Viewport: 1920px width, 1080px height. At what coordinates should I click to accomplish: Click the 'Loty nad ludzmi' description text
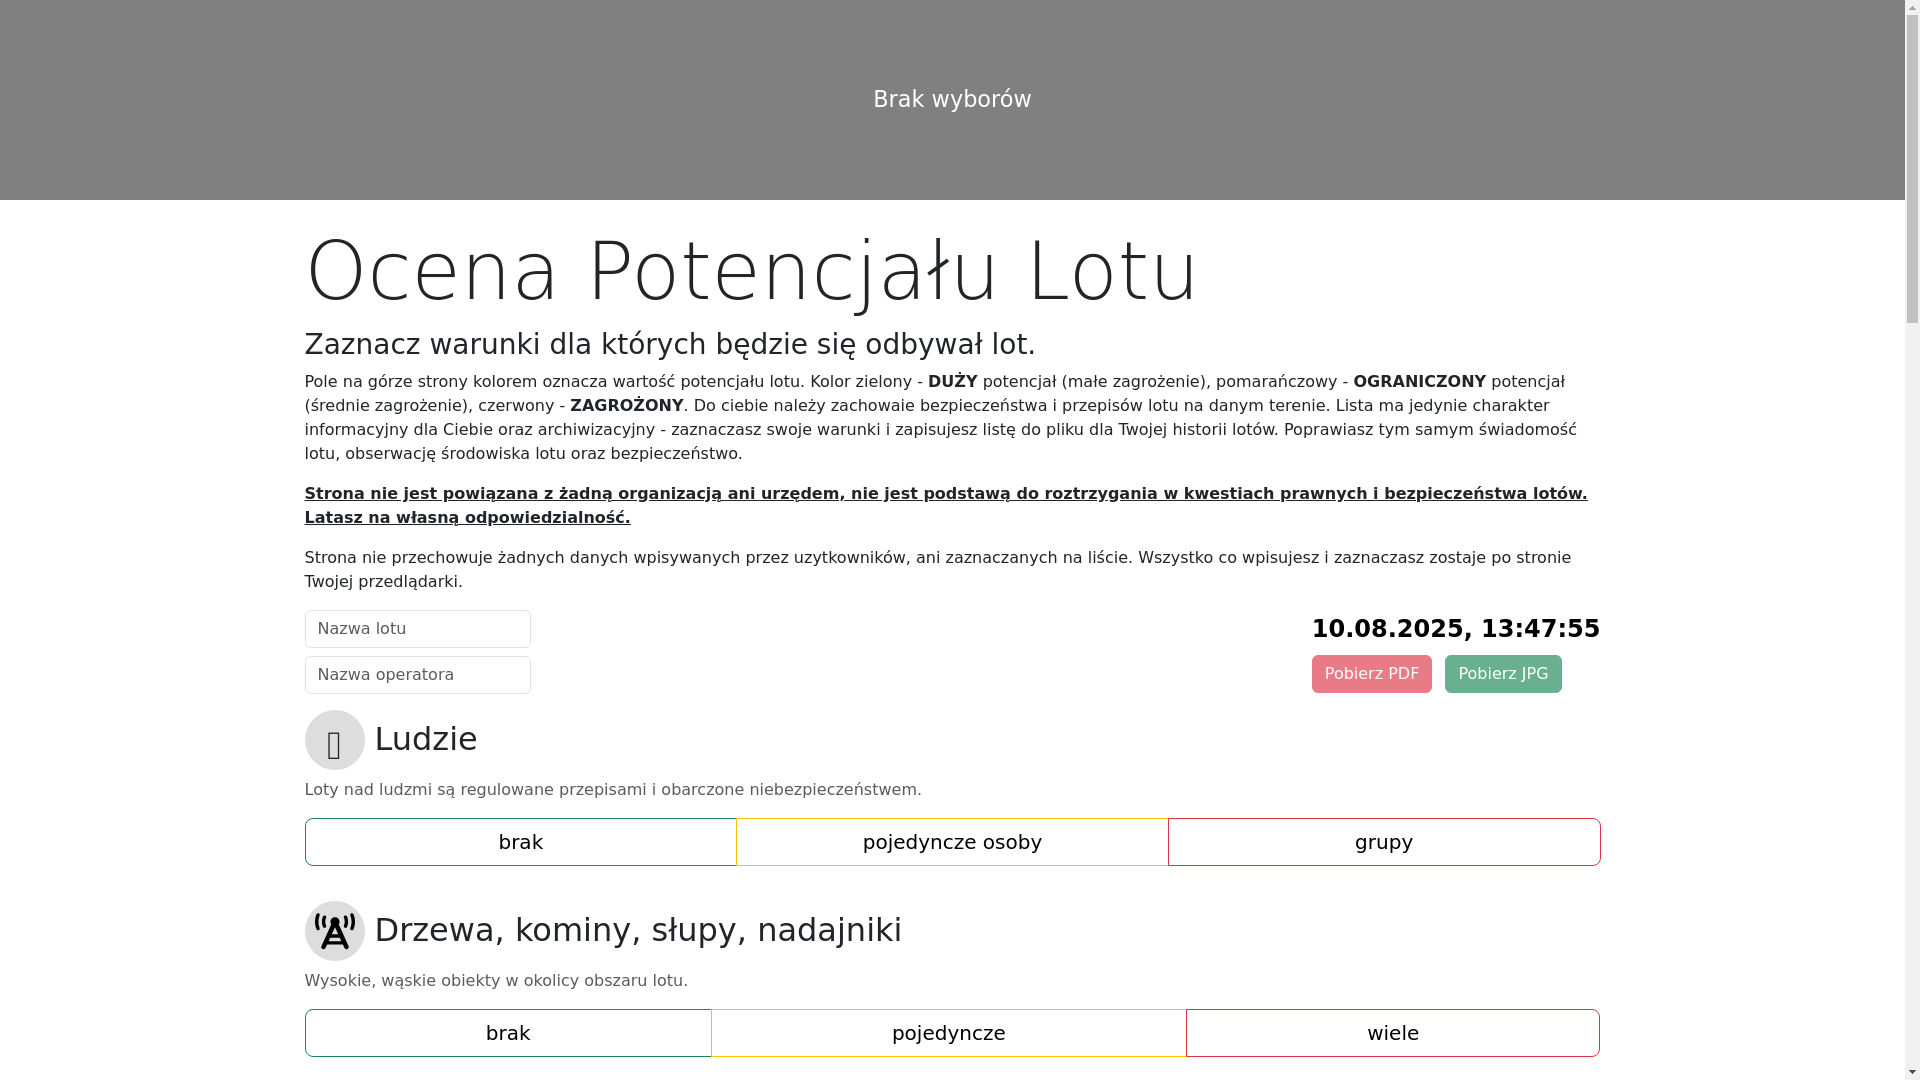[x=613, y=790]
